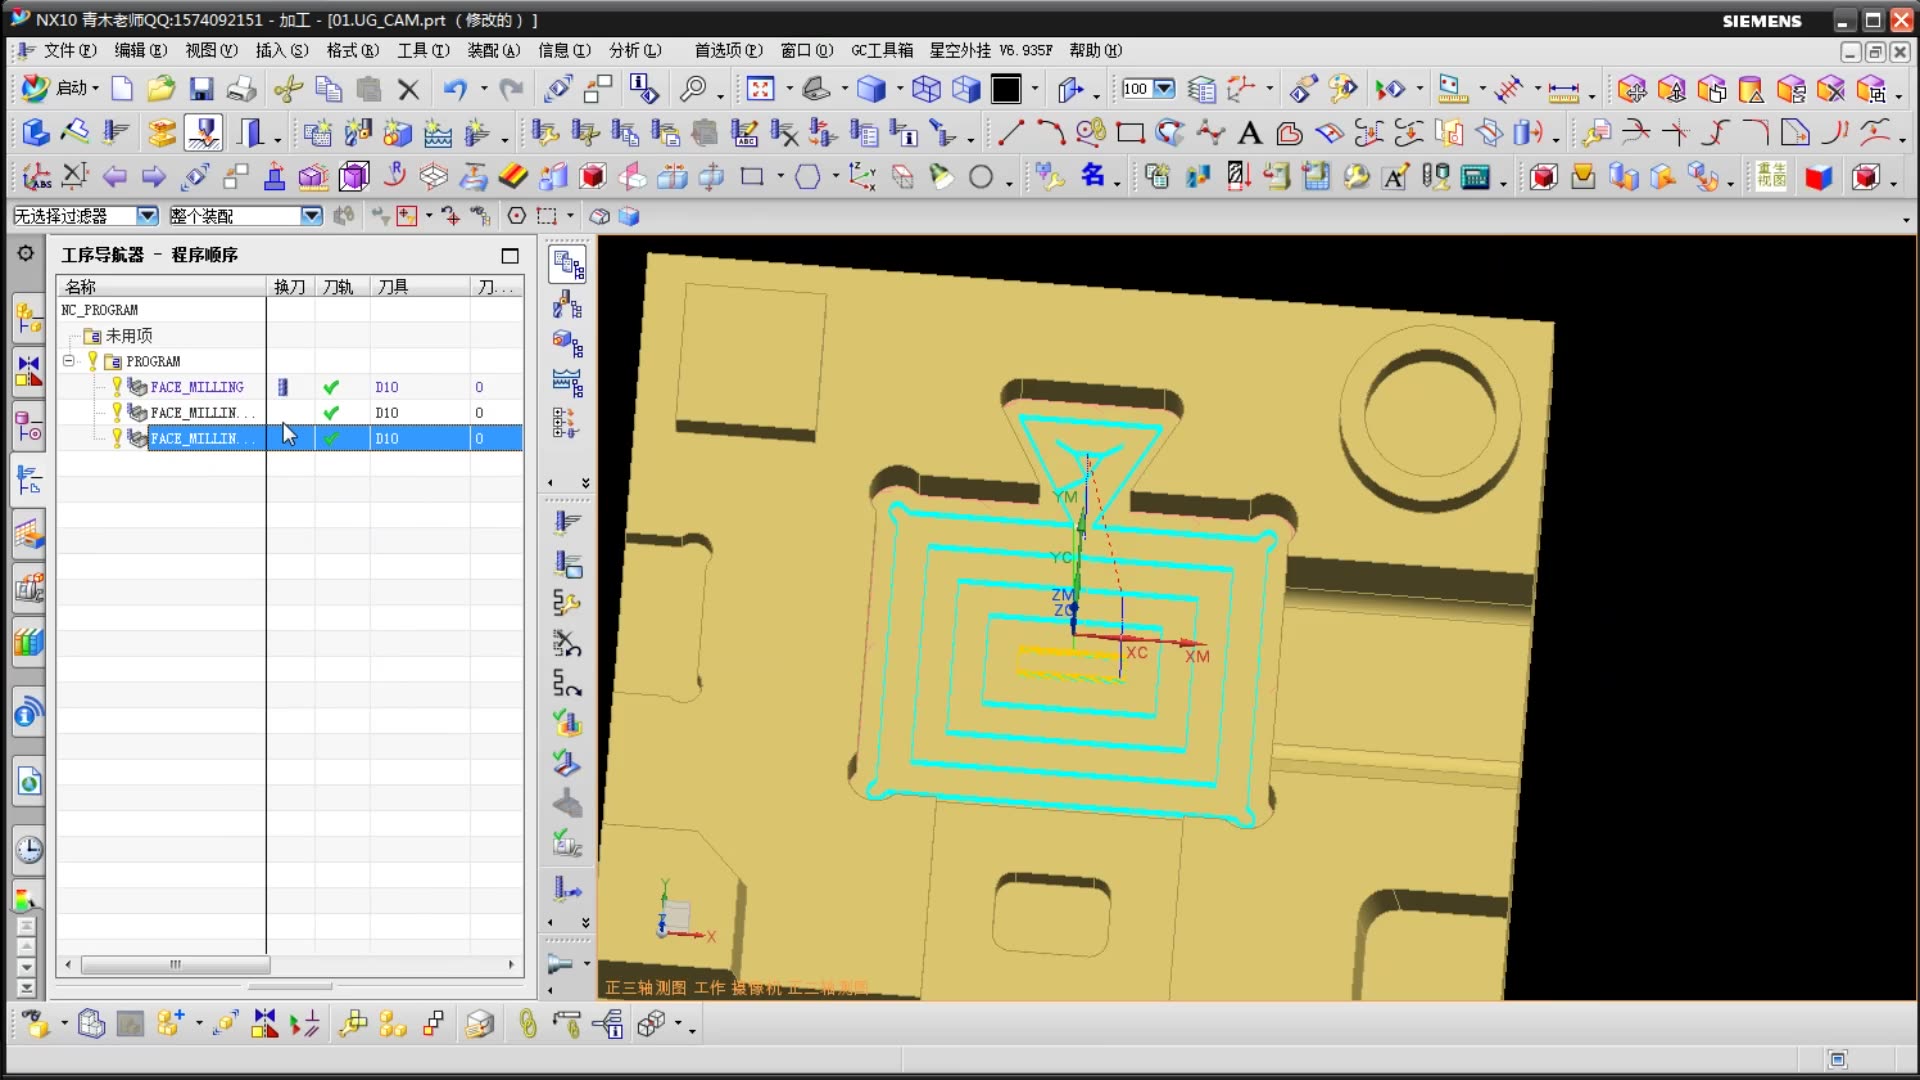Click the navigator horizontal scrollbar
Viewport: 1920px width, 1080px height.
click(175, 965)
